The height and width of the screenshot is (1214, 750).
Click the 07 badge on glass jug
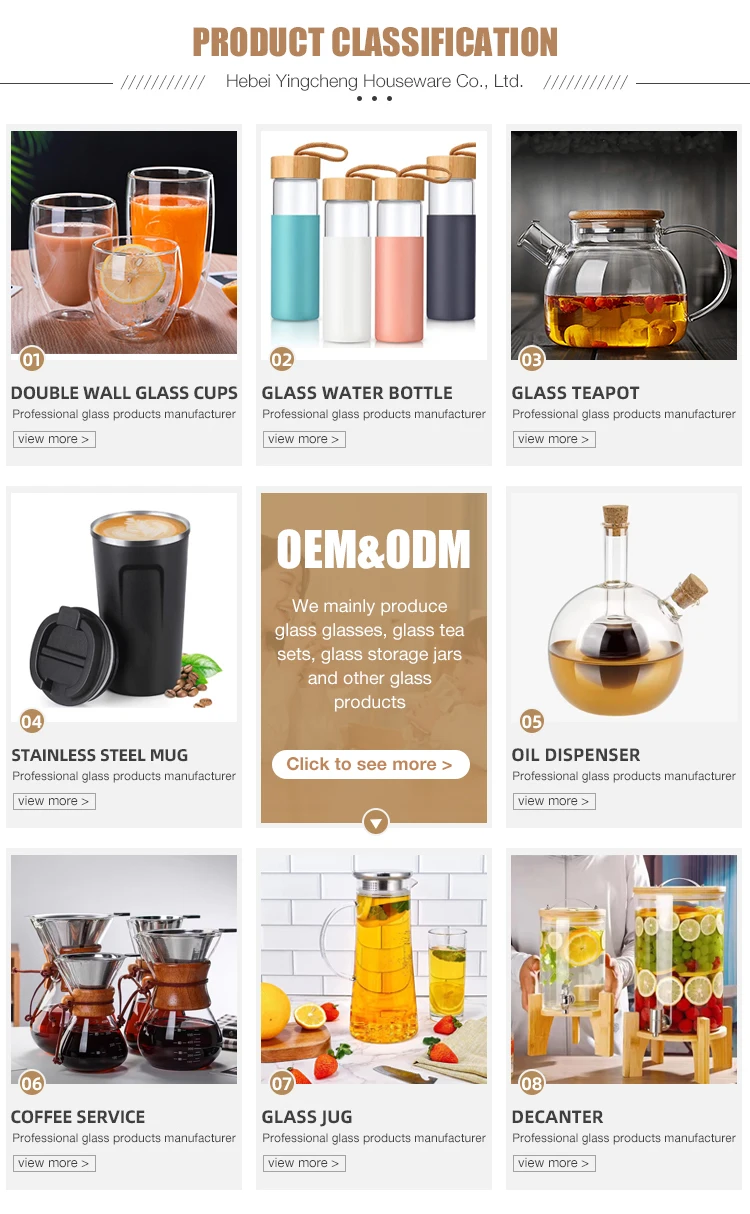pos(282,1083)
